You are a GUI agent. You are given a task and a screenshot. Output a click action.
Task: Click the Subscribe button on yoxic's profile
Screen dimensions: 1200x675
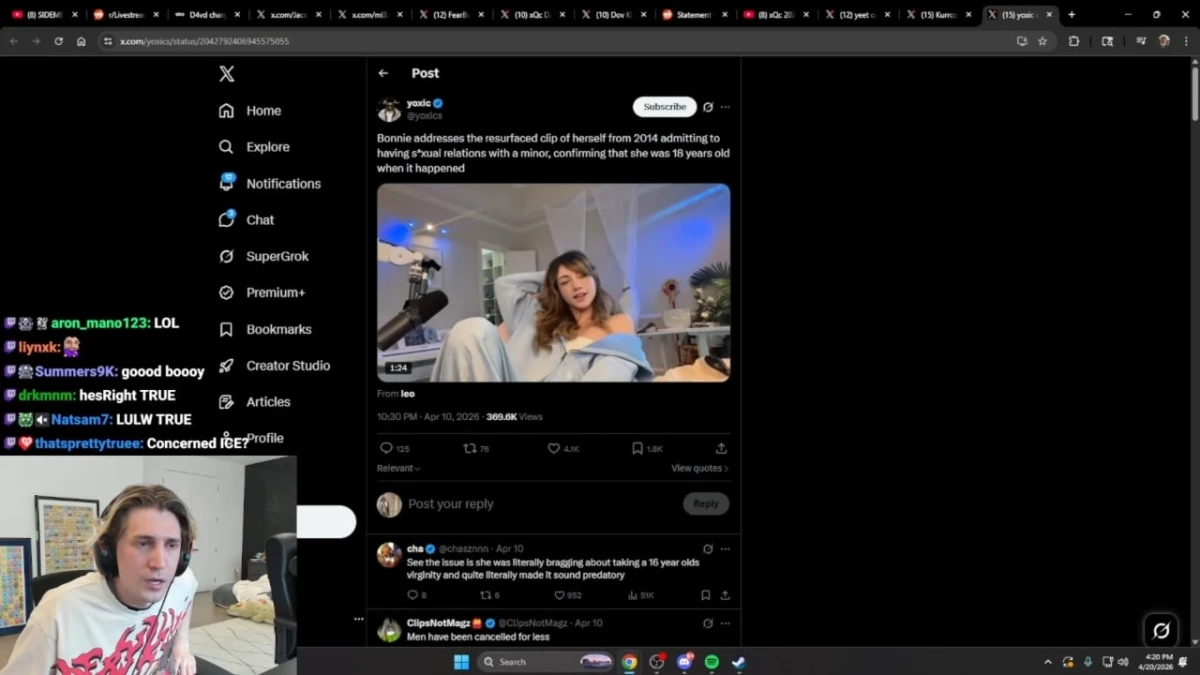(x=664, y=106)
